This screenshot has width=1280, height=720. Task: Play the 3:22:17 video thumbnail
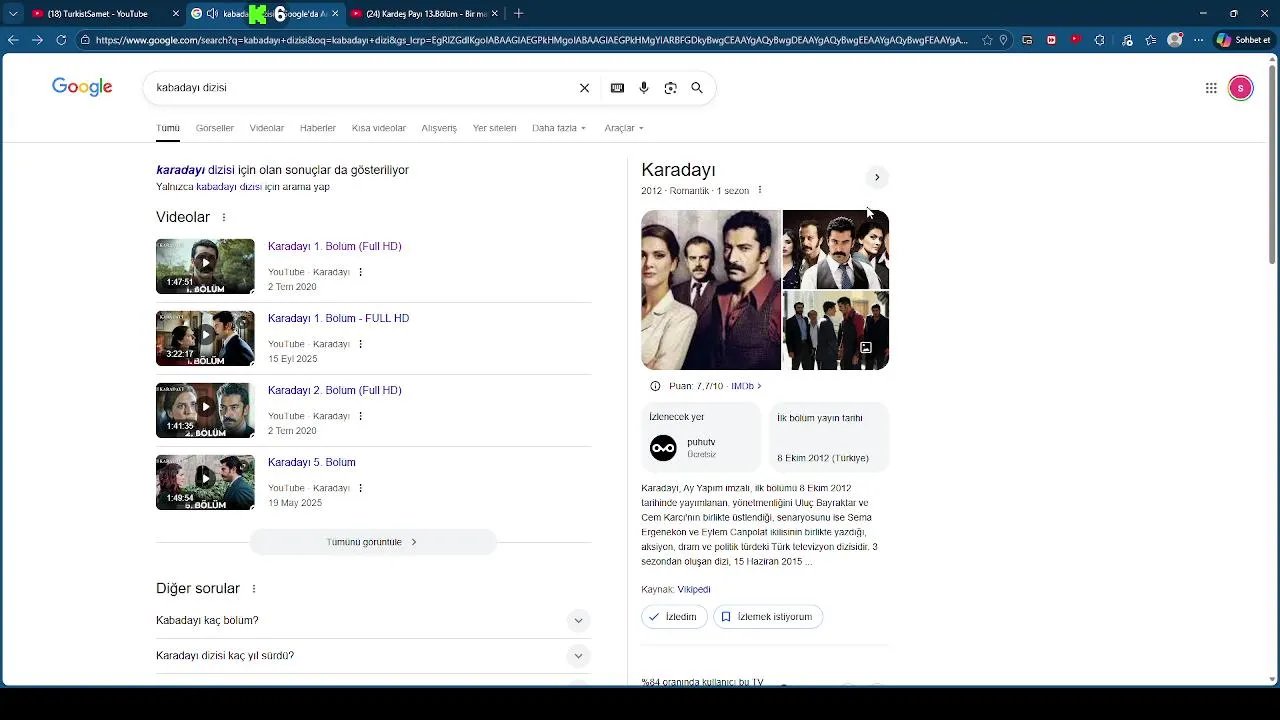click(x=205, y=338)
